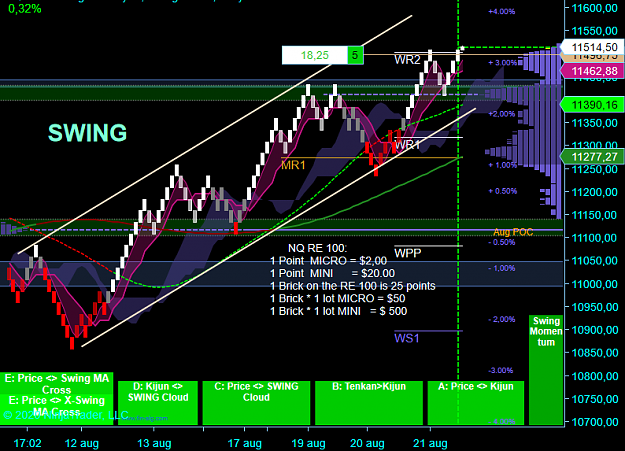Click the 10800,00 price axis label
Viewport: 625px width, 451px height.
595,376
